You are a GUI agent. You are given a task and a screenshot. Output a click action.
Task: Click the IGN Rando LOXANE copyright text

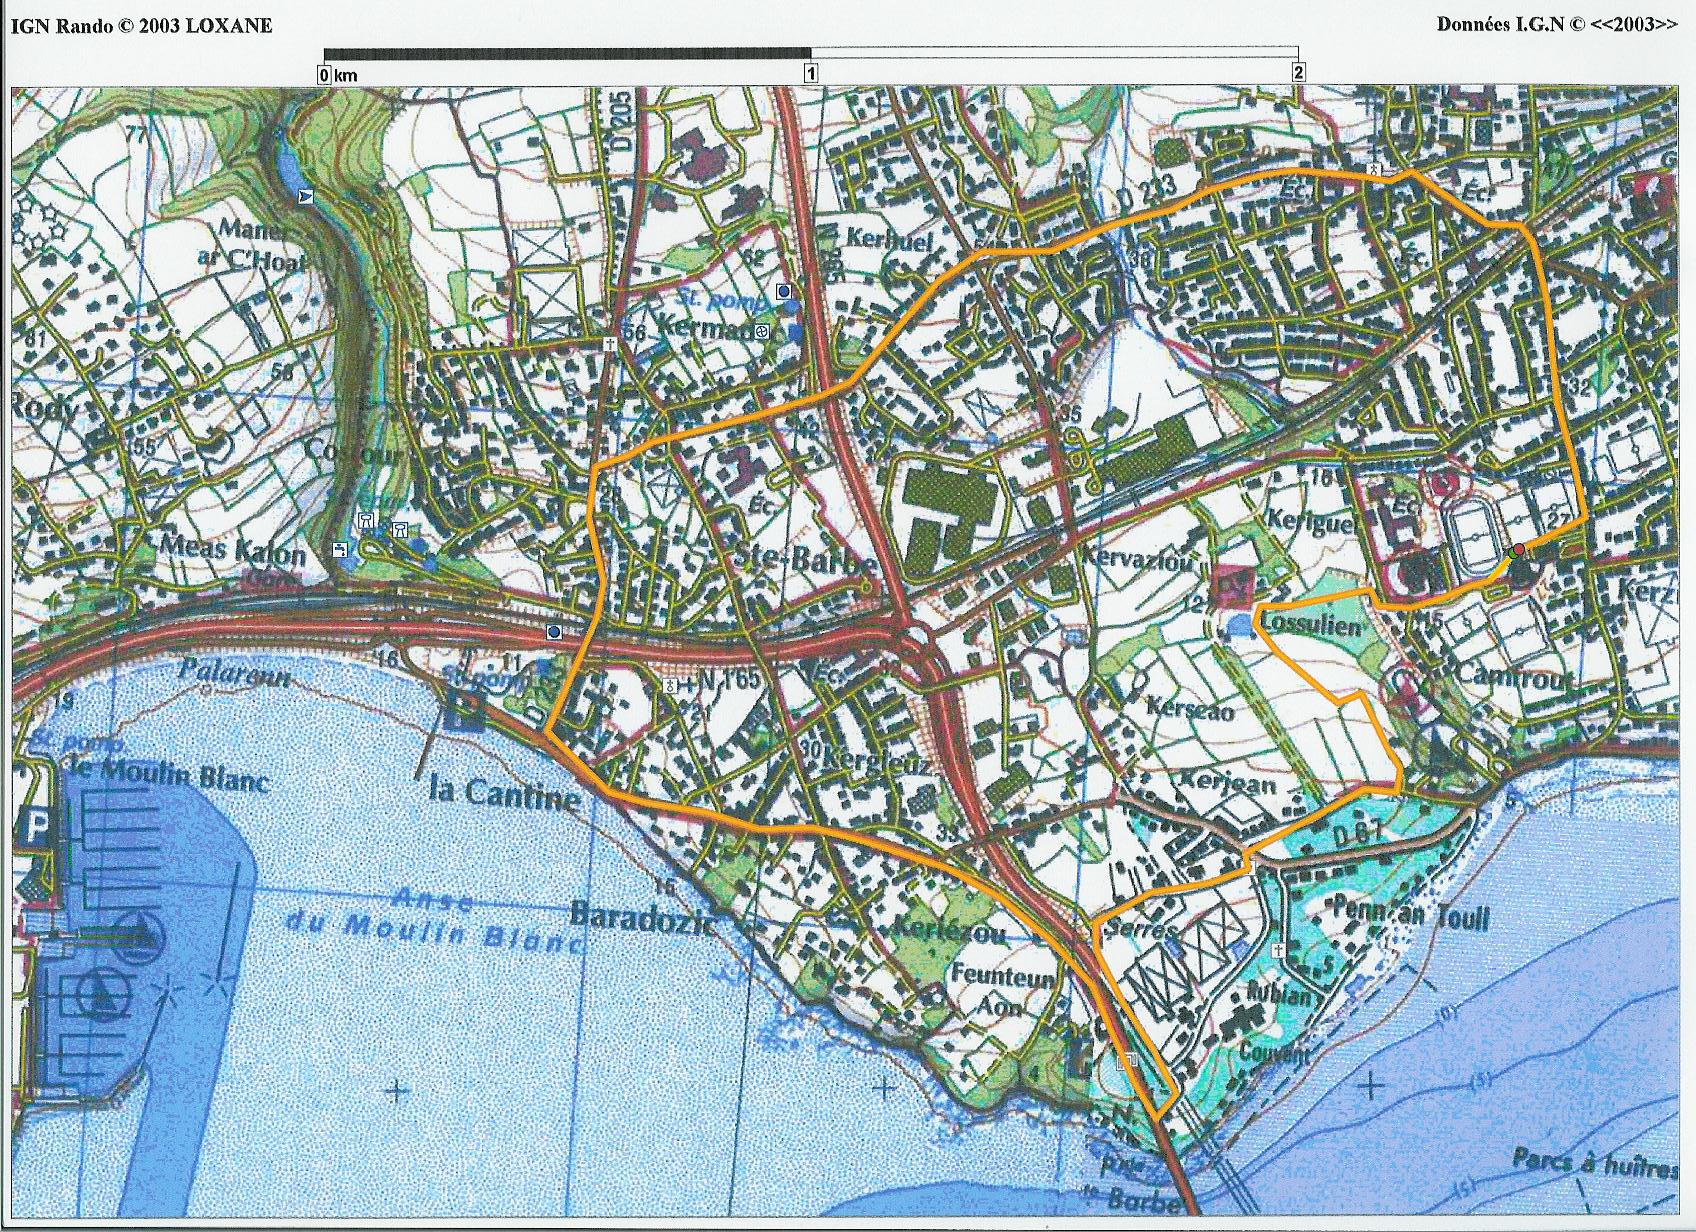pyautogui.click(x=141, y=26)
